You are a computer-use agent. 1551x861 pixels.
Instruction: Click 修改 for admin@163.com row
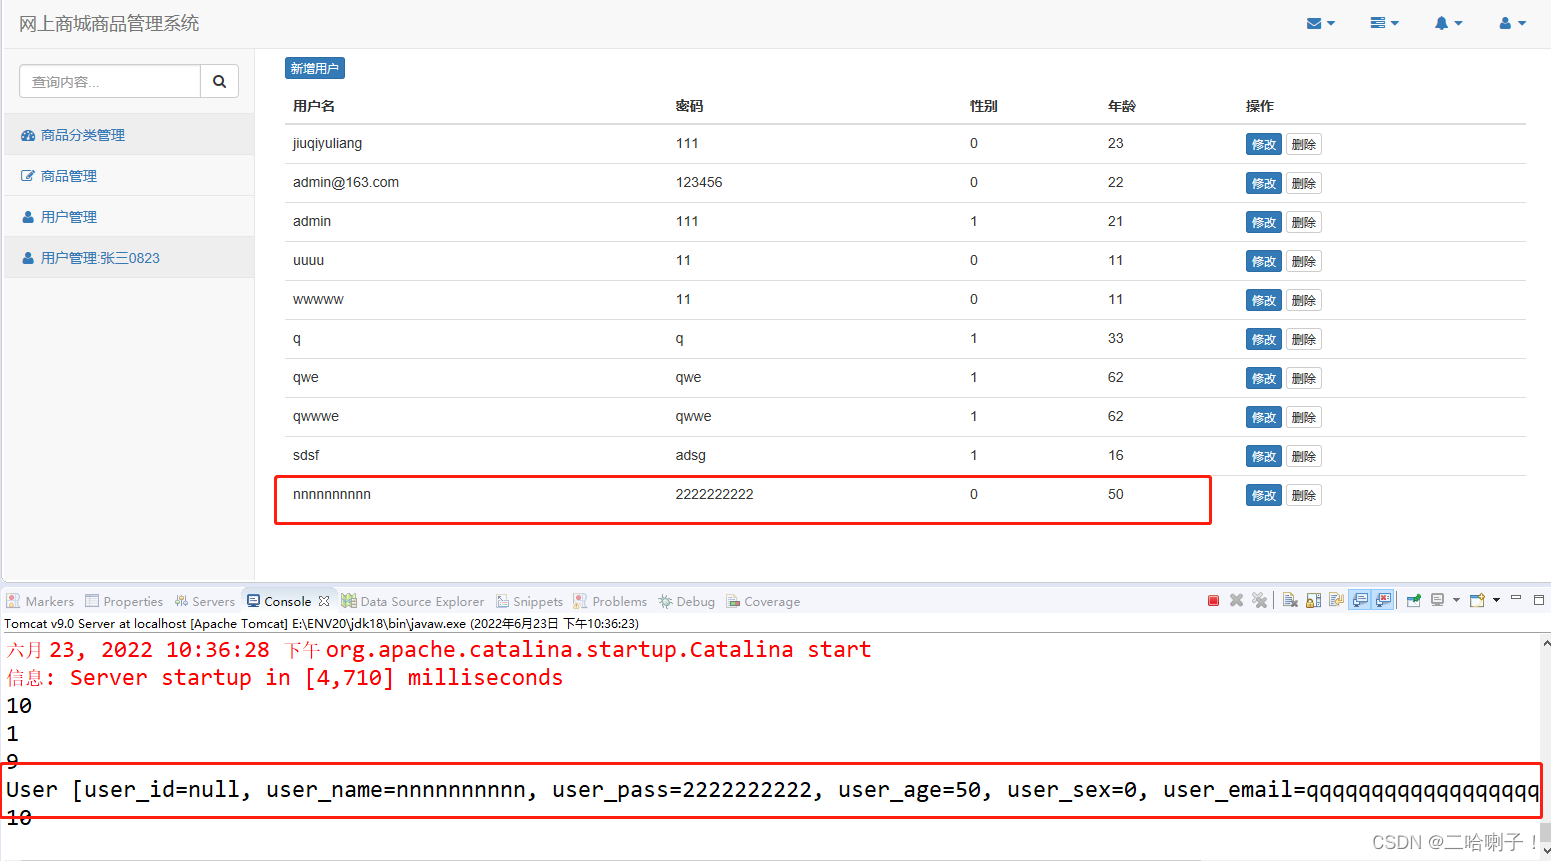(1264, 183)
